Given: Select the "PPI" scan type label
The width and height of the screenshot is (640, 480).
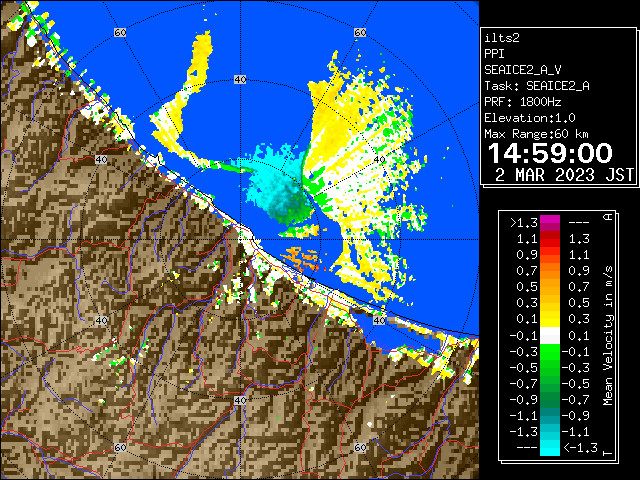Looking at the screenshot, I should (494, 54).
